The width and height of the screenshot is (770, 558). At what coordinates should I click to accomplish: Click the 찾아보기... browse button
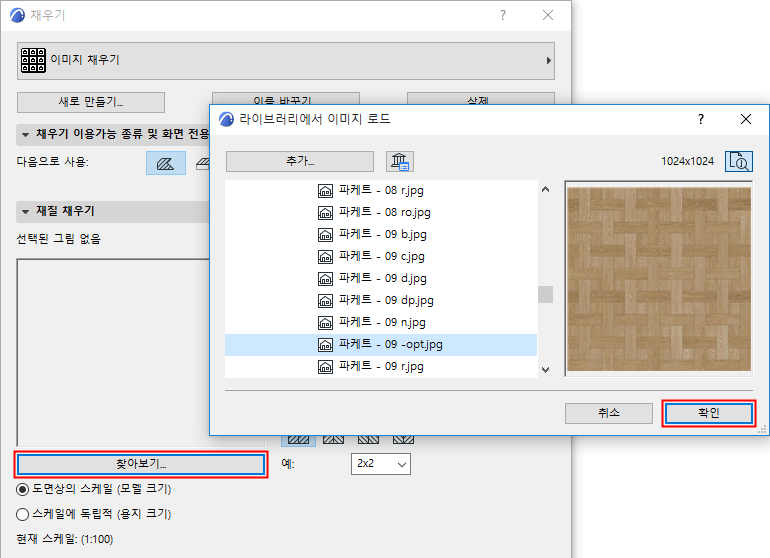click(x=141, y=464)
